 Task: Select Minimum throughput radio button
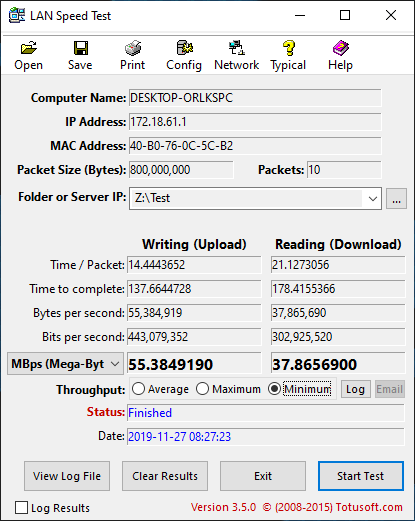tap(274, 389)
